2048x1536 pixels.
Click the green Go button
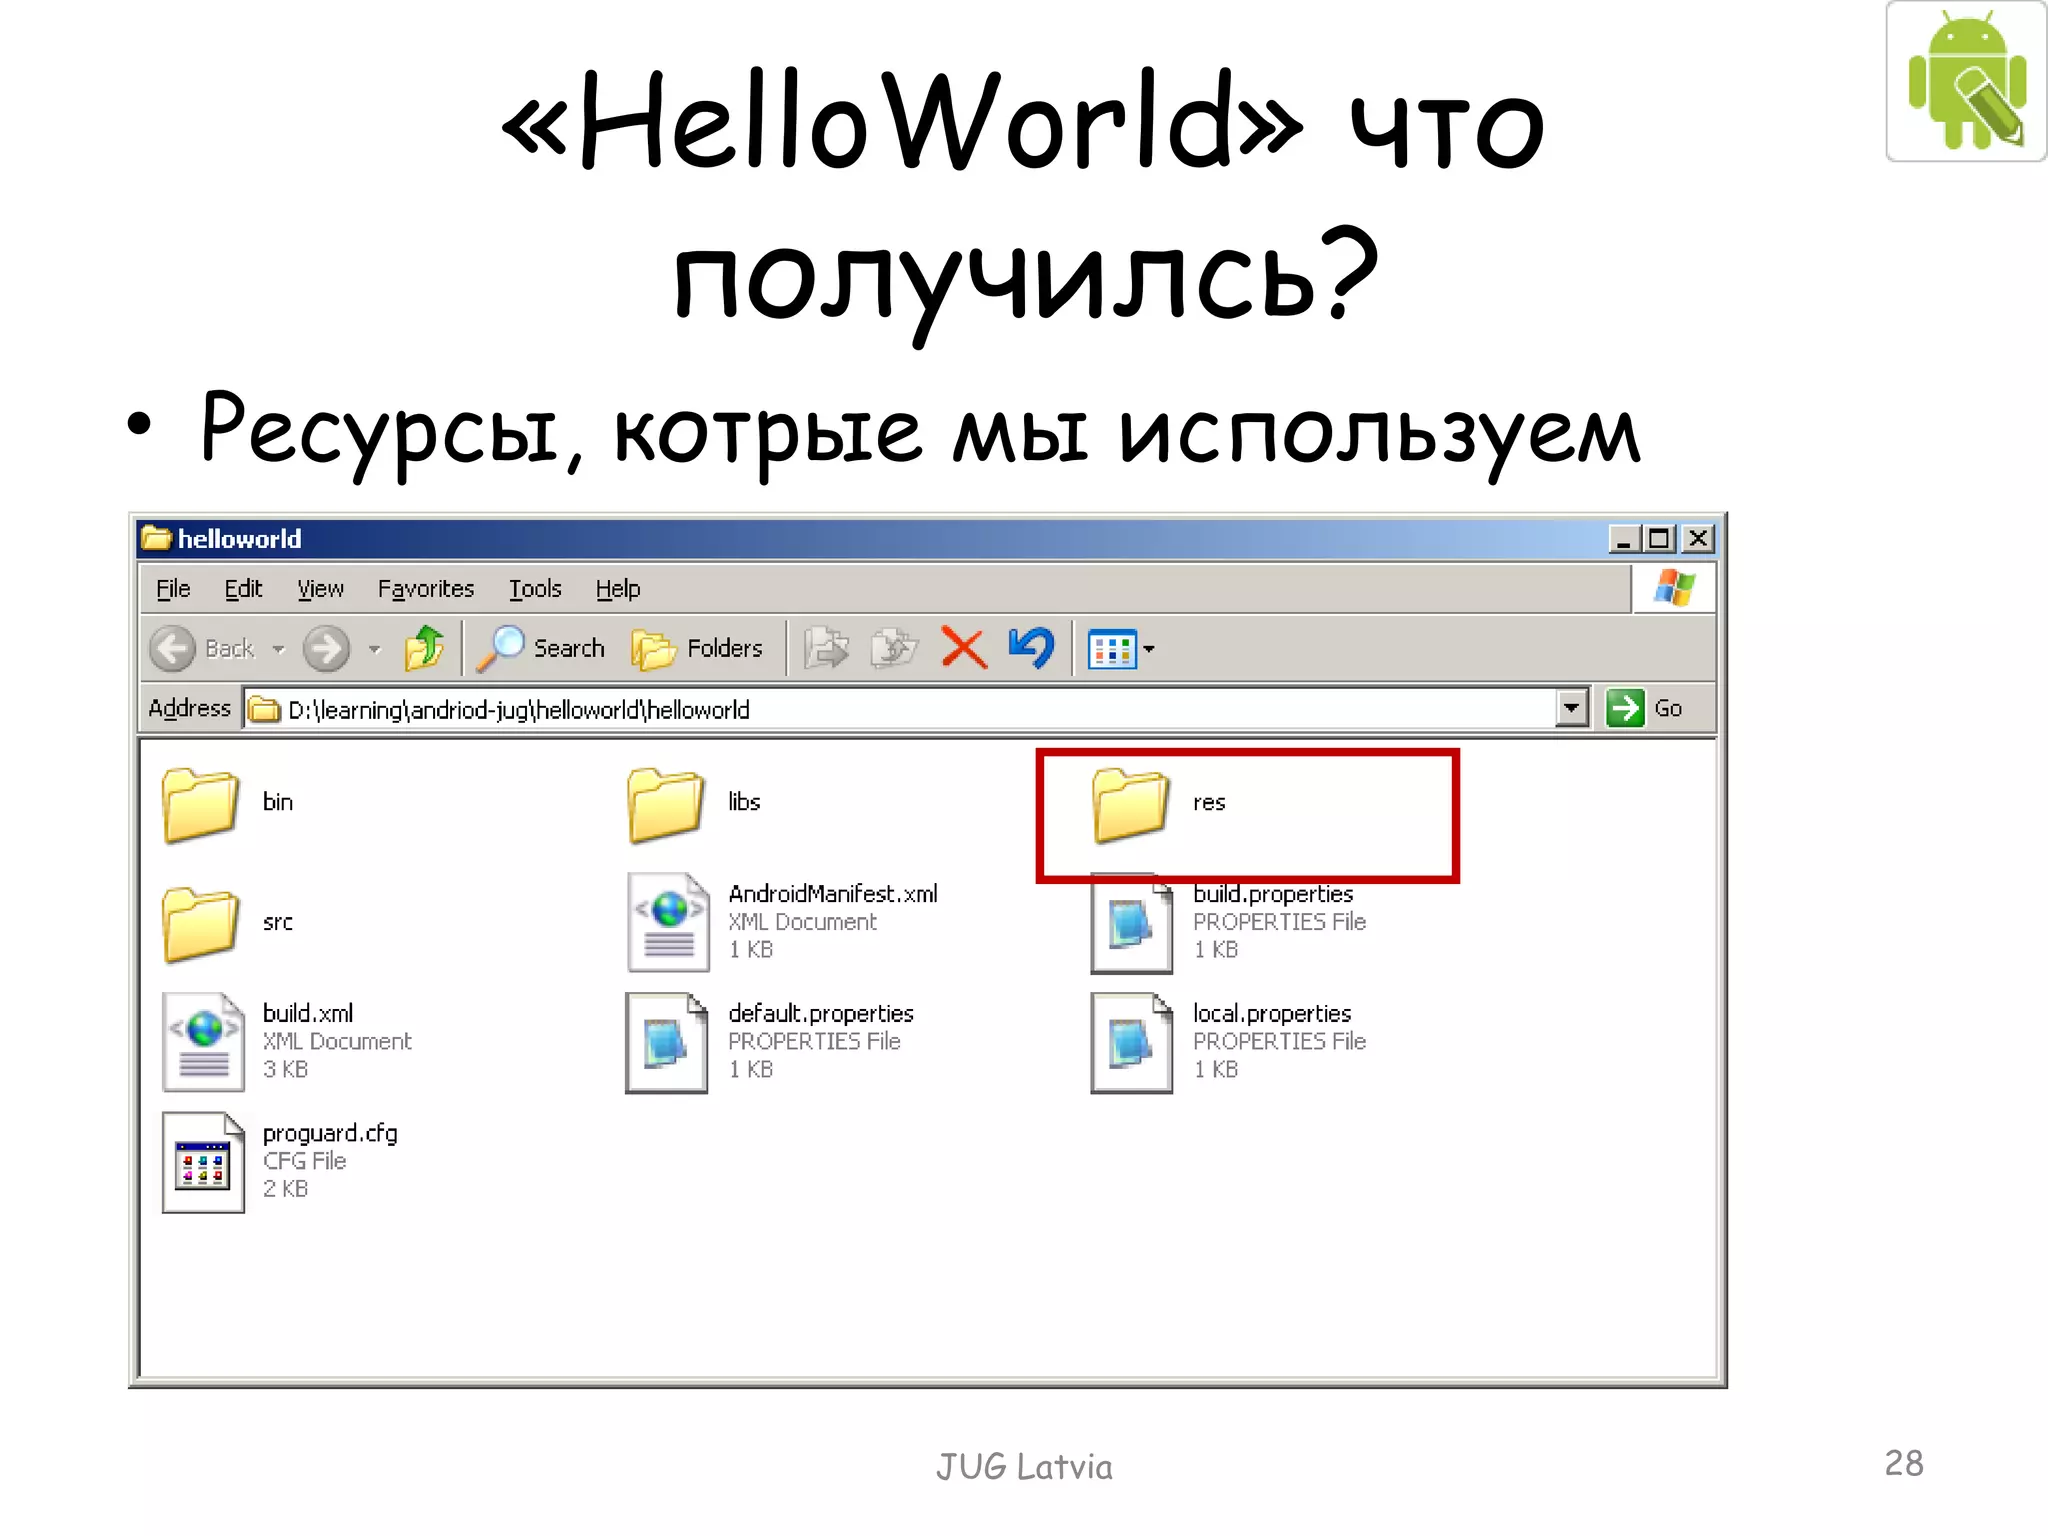coord(1646,708)
